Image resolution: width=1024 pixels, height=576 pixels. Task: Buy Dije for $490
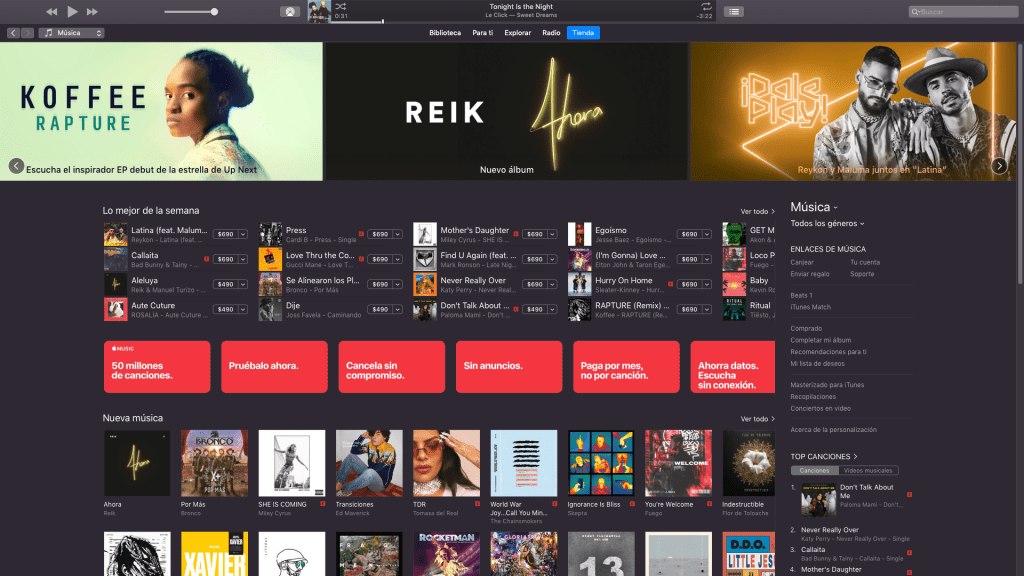pyautogui.click(x=380, y=310)
